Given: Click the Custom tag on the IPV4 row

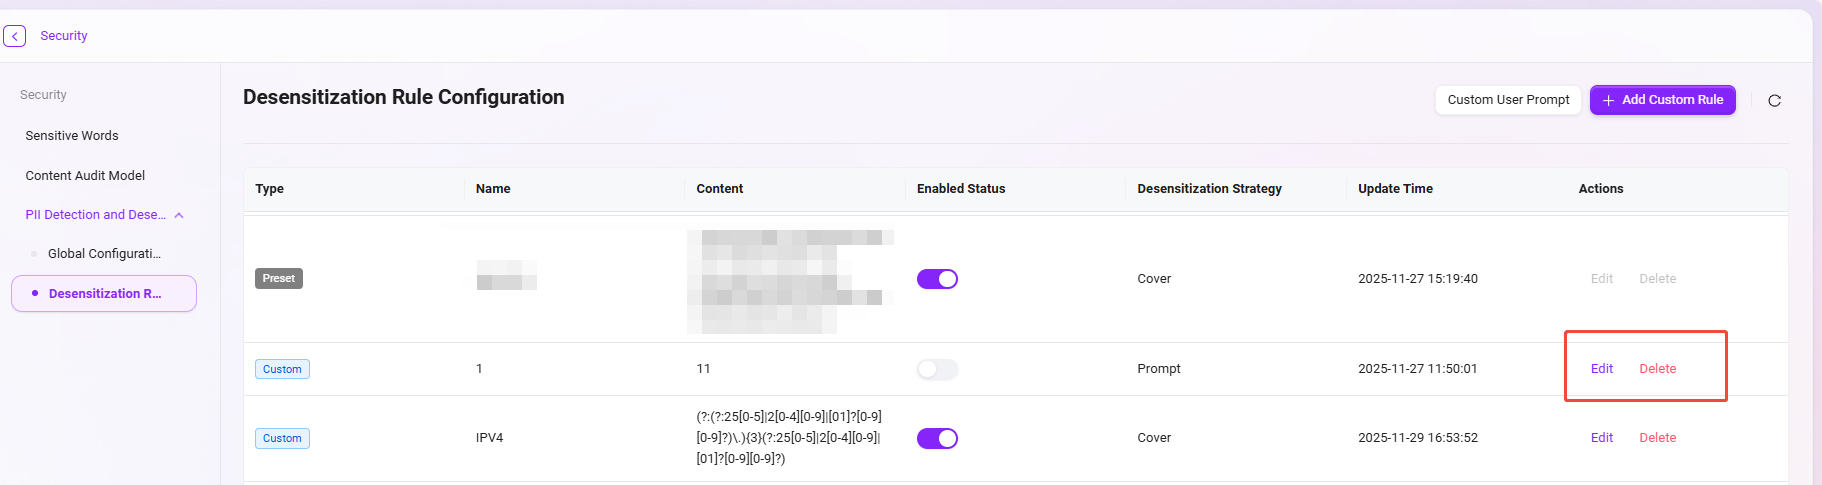Looking at the screenshot, I should 282,438.
